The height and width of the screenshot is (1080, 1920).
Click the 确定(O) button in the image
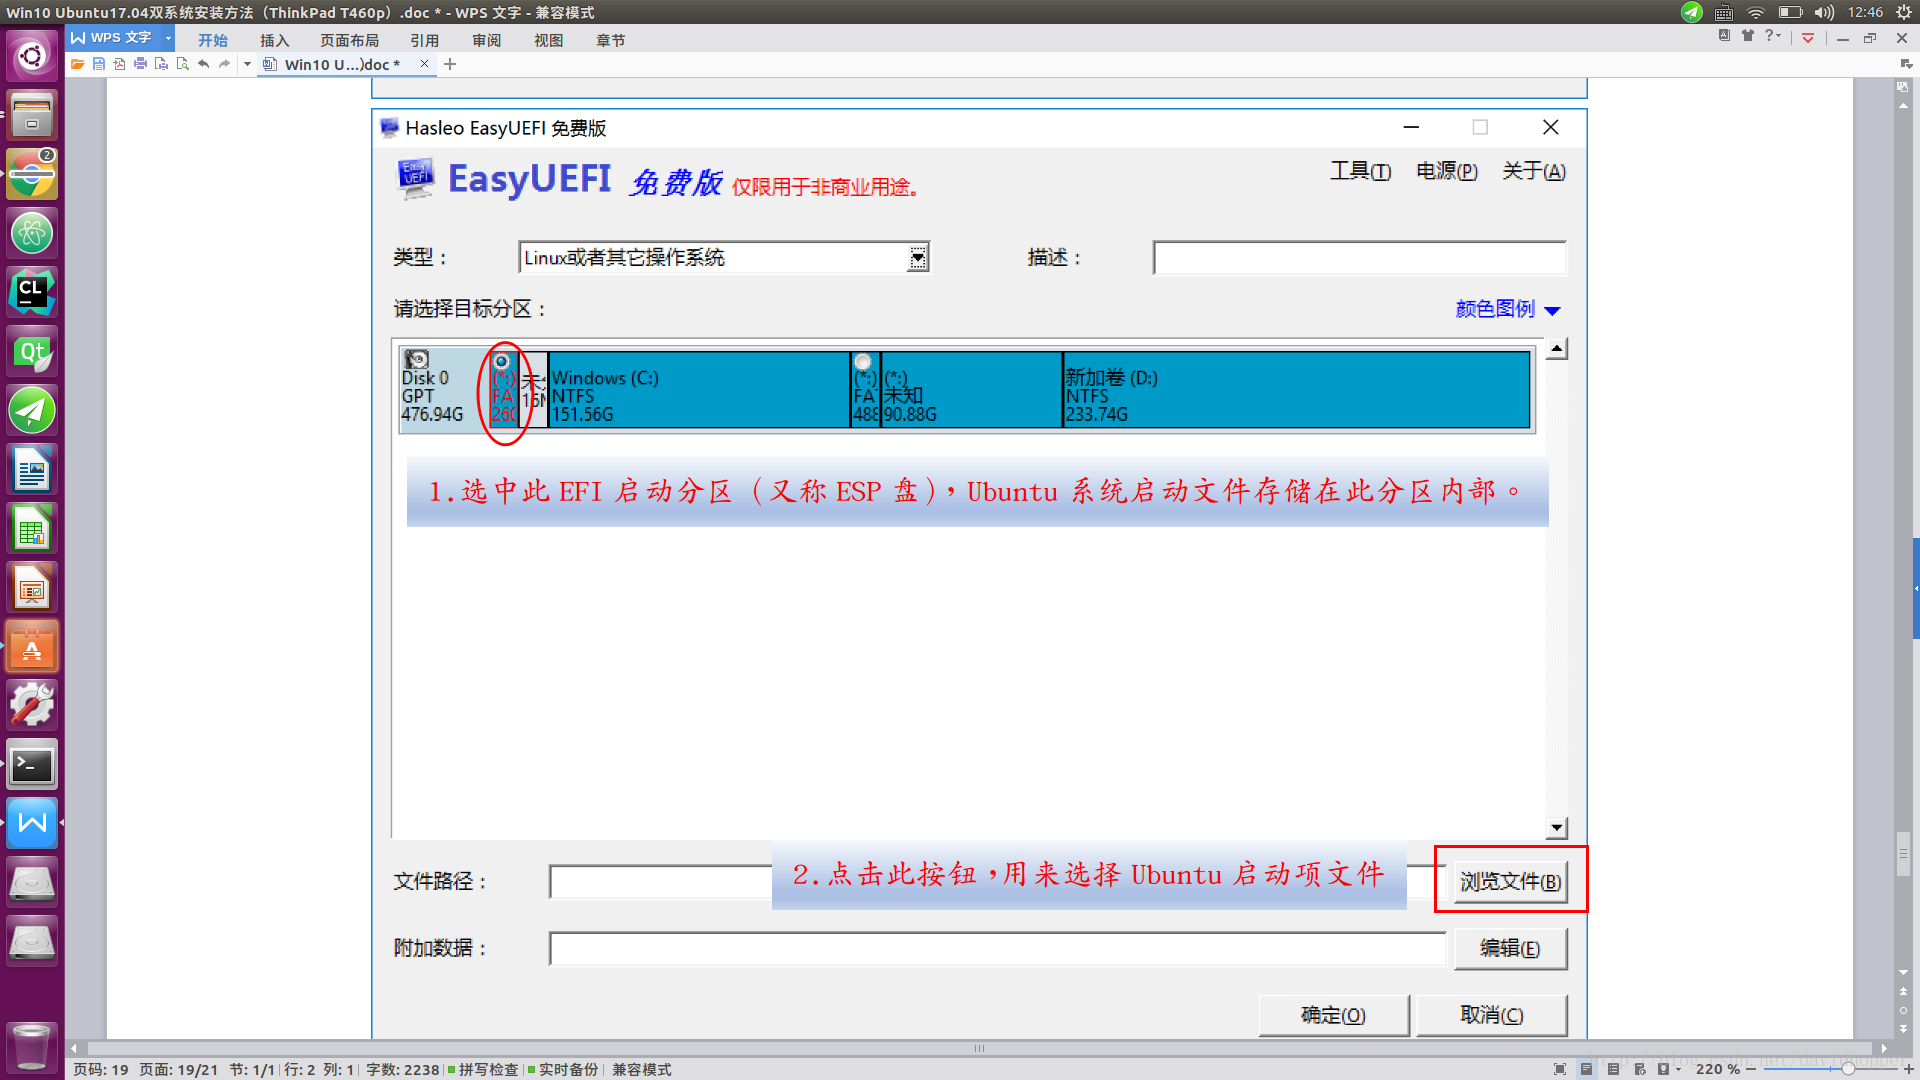[x=1333, y=1015]
